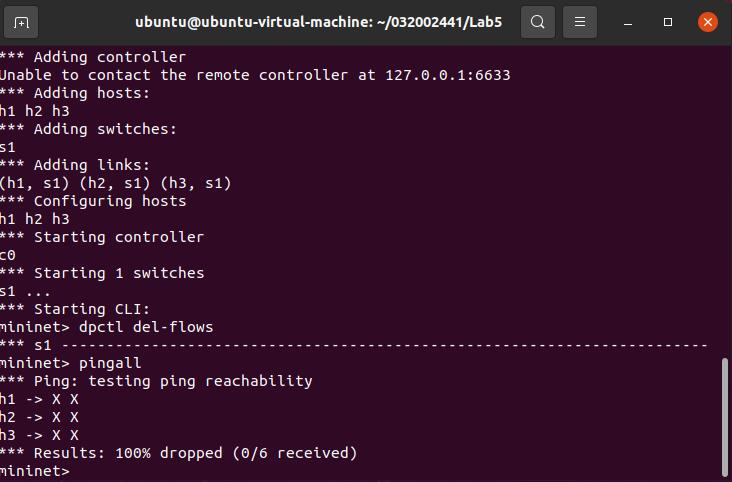
Task: Close the terminal window
Action: [708, 22]
